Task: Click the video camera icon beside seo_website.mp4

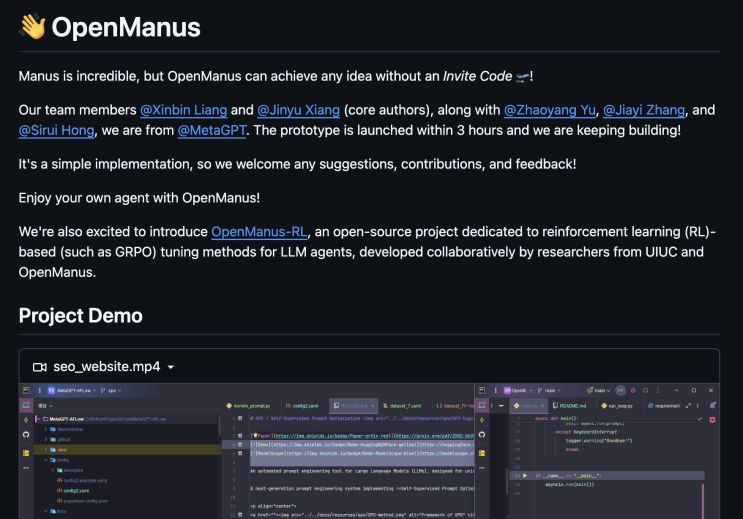Action: [x=40, y=367]
